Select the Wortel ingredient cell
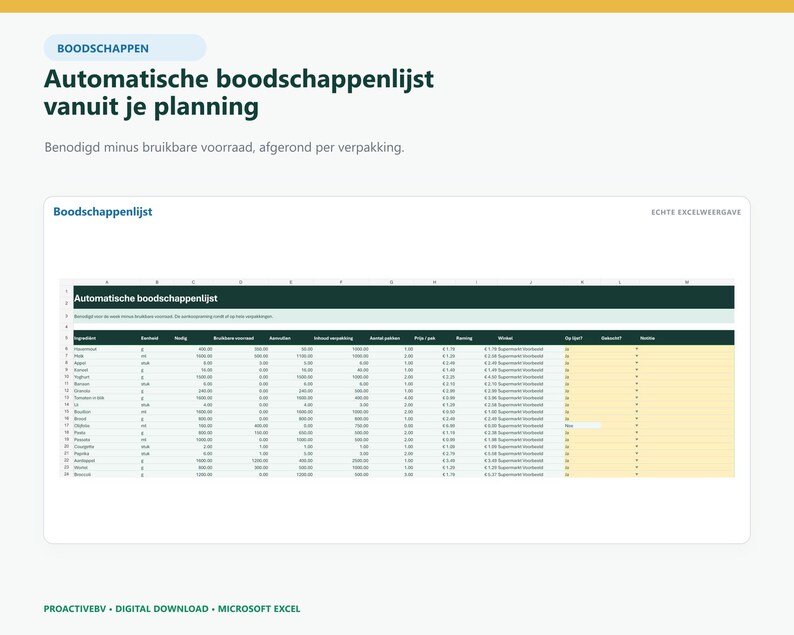Screen dimensions: 794x635 pyautogui.click(x=106, y=467)
